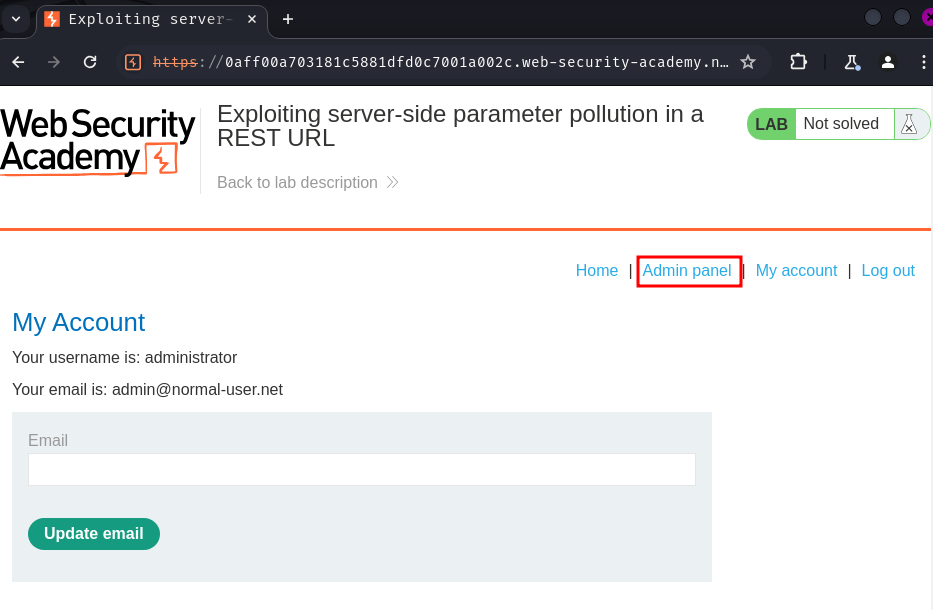Open the Admin panel link
The height and width of the screenshot is (610, 933).
[x=687, y=271]
